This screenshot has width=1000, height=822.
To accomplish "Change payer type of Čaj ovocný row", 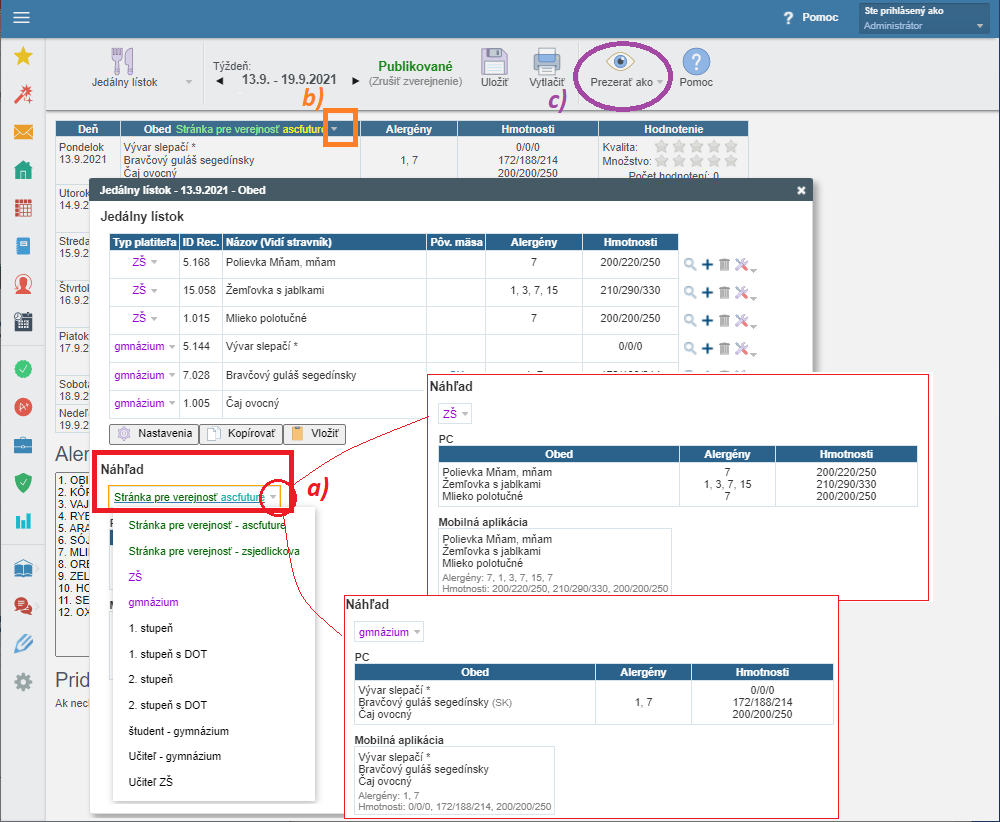I will (x=145, y=403).
